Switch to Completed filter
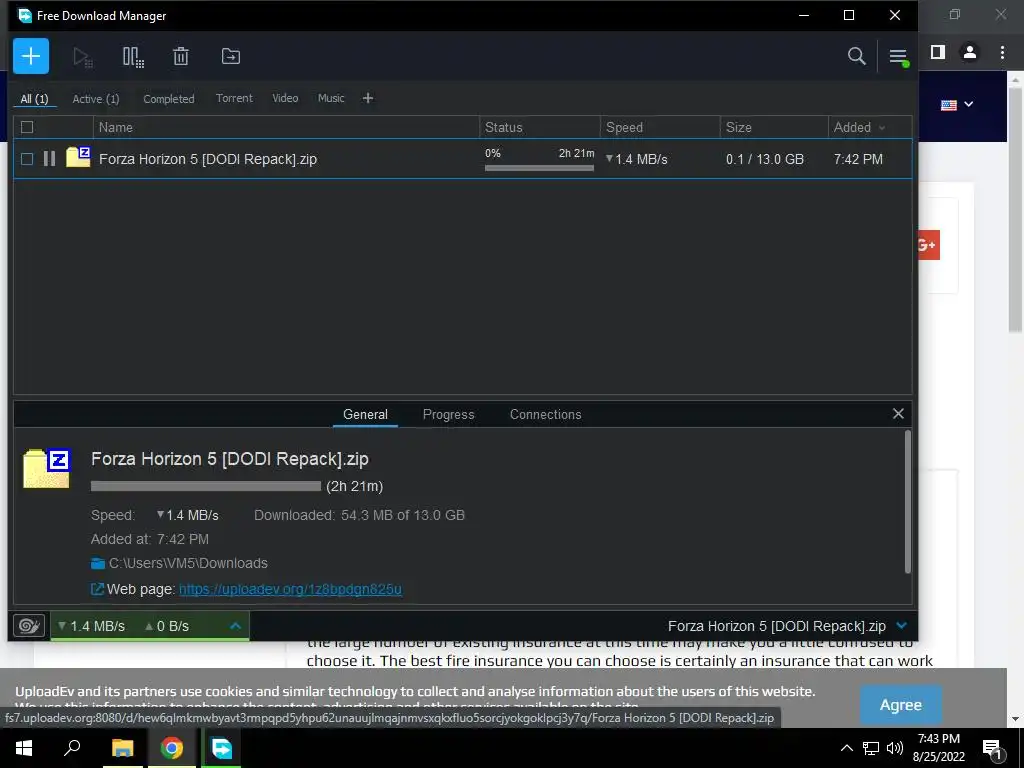The height and width of the screenshot is (768, 1024). pyautogui.click(x=168, y=99)
